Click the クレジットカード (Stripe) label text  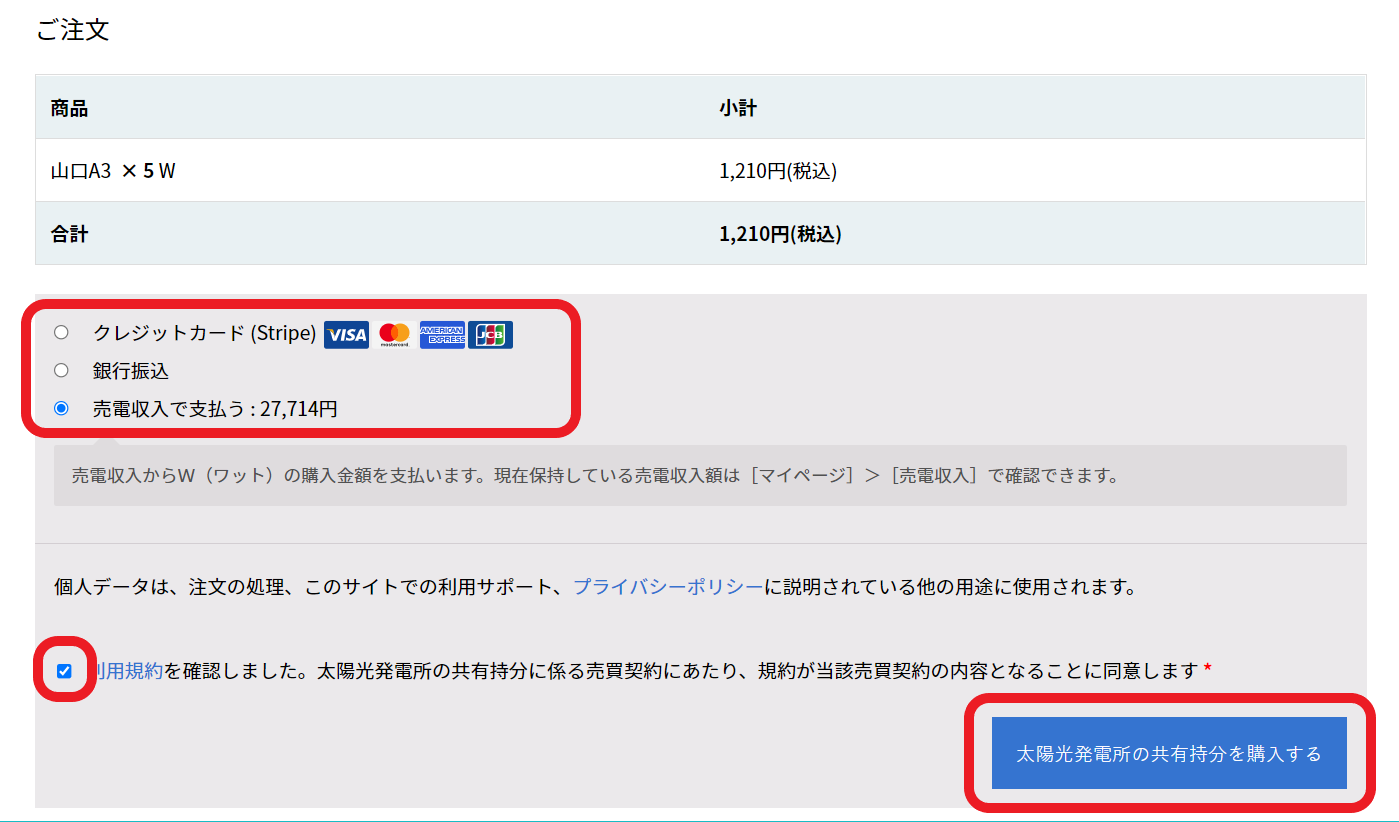click(x=204, y=333)
